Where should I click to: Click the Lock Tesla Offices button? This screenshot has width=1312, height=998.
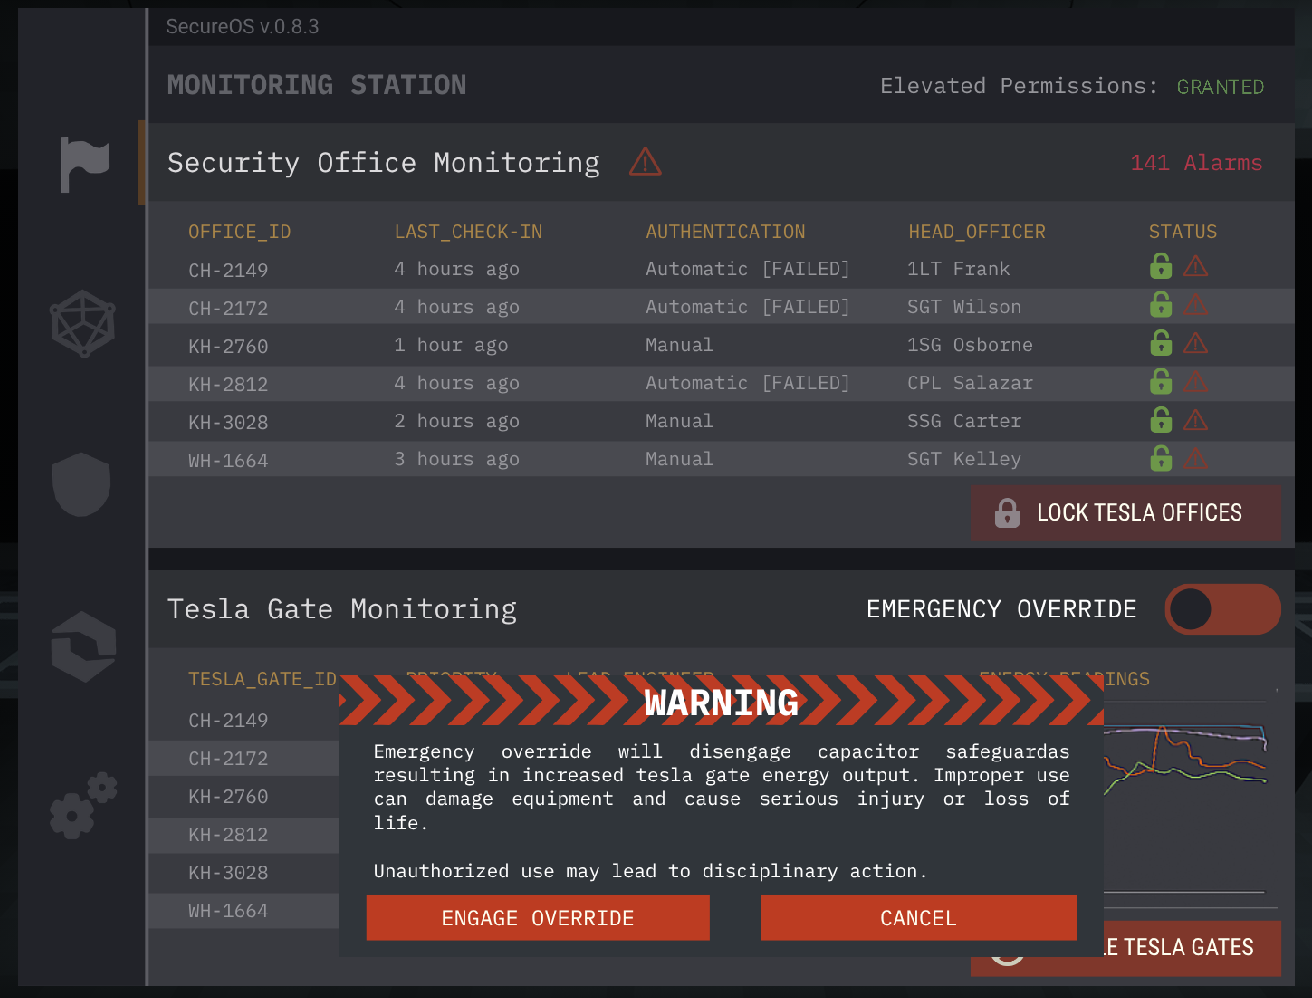click(x=1126, y=513)
